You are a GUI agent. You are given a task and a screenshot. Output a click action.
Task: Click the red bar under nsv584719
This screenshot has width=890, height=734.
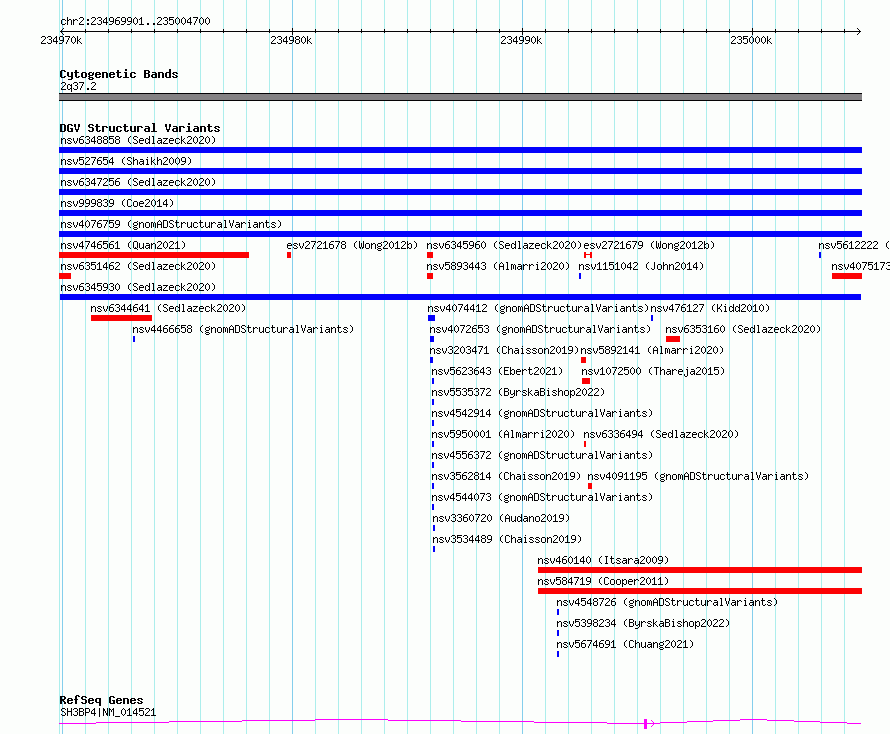click(x=700, y=591)
